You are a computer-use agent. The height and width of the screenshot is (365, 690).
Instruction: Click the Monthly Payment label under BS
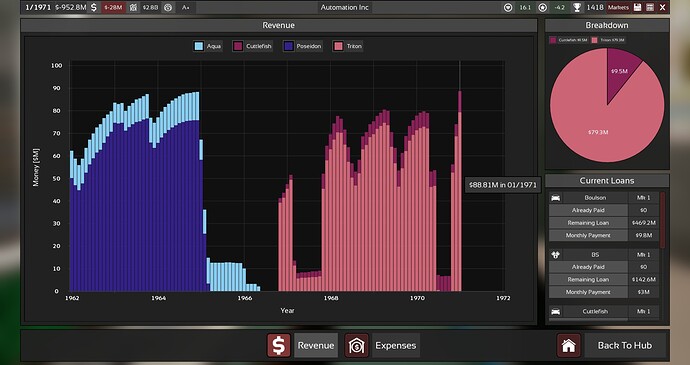click(x=588, y=292)
